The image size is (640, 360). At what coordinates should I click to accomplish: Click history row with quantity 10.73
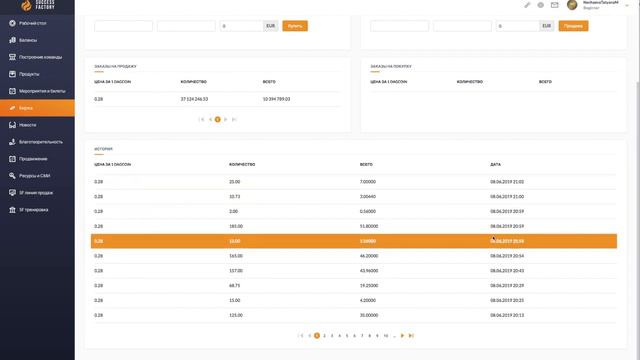[x=354, y=196]
